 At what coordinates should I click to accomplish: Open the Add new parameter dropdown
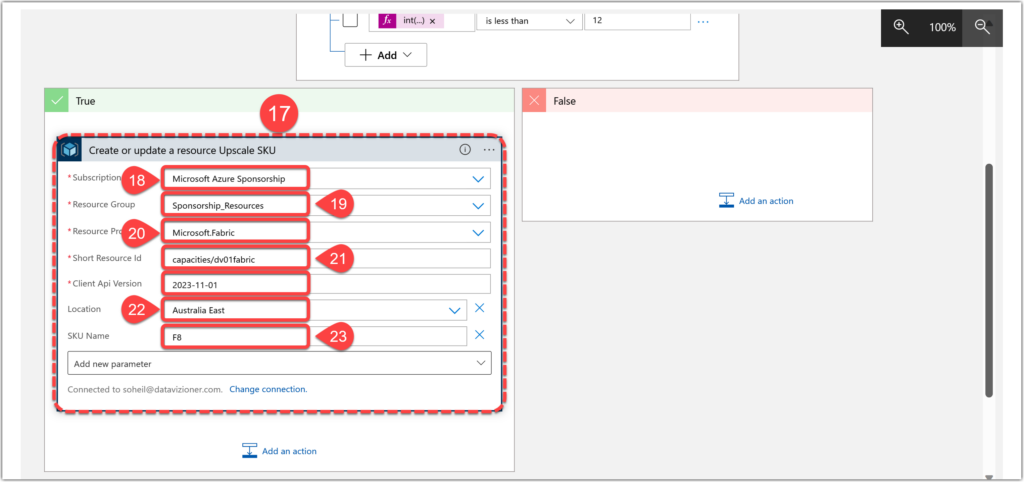coord(280,363)
